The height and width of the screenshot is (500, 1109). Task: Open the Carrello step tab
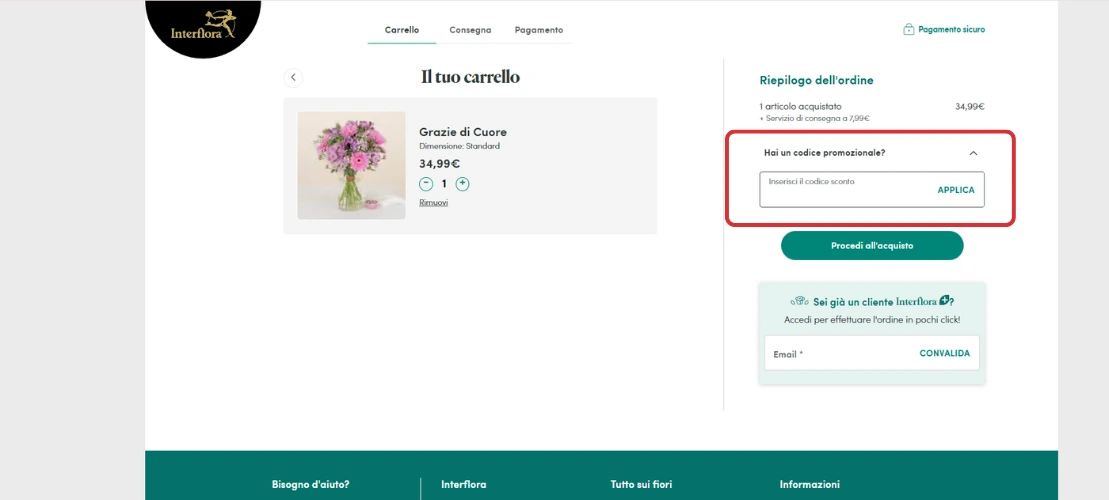tap(402, 30)
